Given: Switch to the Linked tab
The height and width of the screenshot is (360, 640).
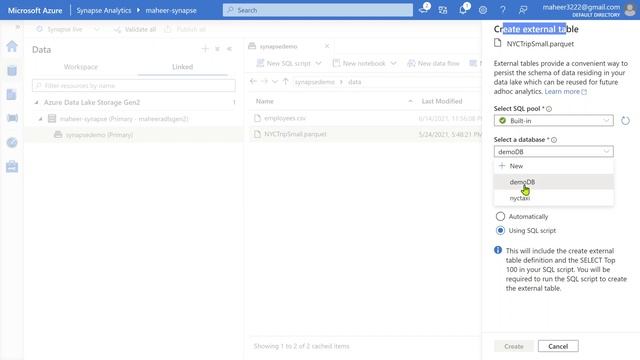Looking at the screenshot, I should pos(182,67).
